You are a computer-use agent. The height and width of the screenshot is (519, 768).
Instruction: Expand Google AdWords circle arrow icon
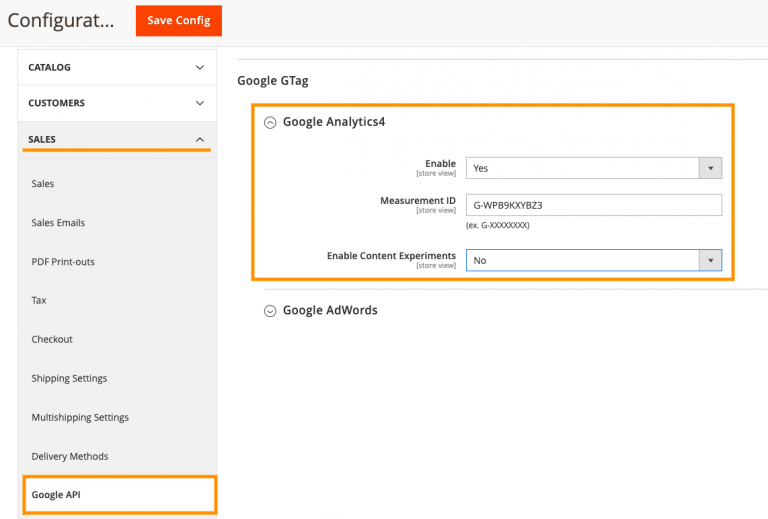tap(270, 311)
